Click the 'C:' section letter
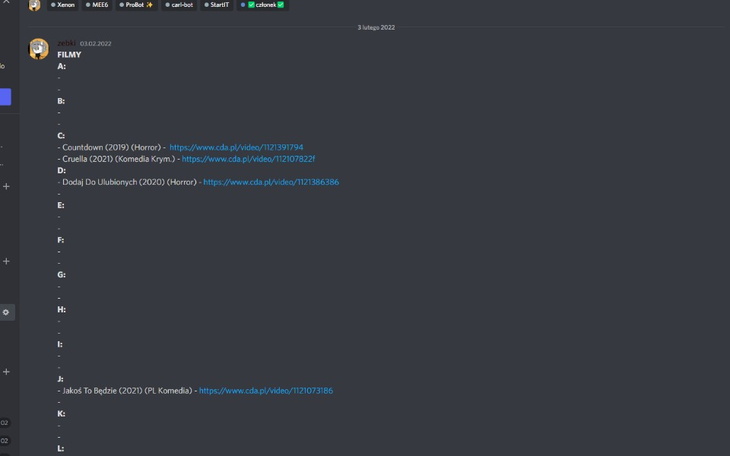 click(x=61, y=136)
